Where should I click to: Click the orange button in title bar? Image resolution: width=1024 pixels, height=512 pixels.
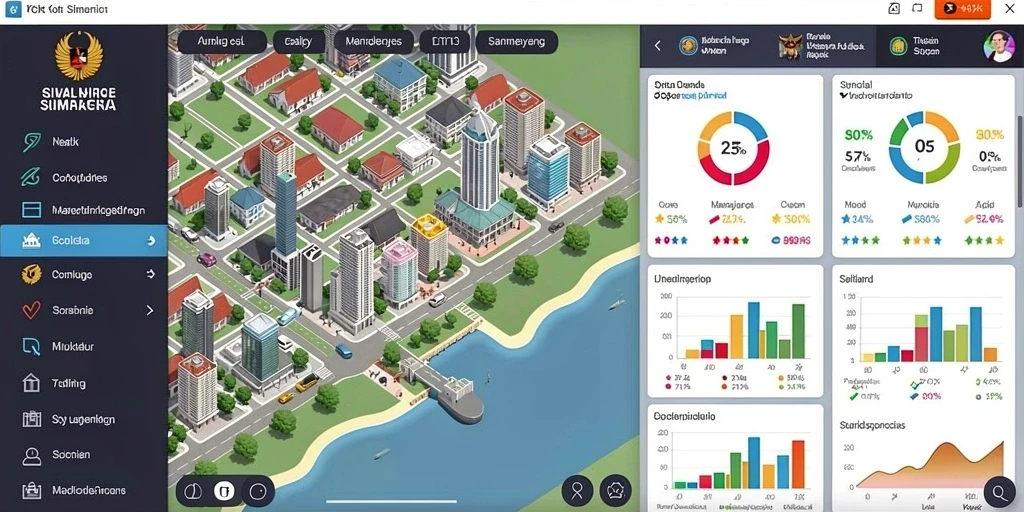pyautogui.click(x=962, y=8)
